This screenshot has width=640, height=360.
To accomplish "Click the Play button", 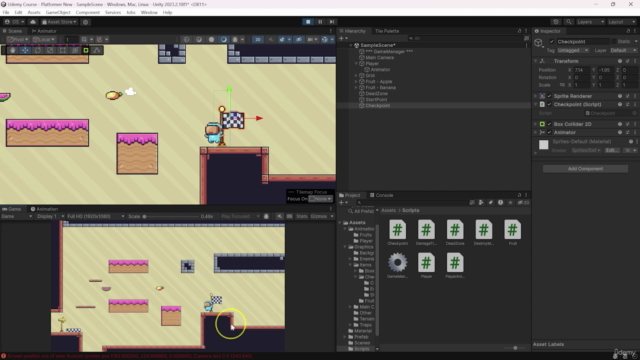I will [308, 22].
